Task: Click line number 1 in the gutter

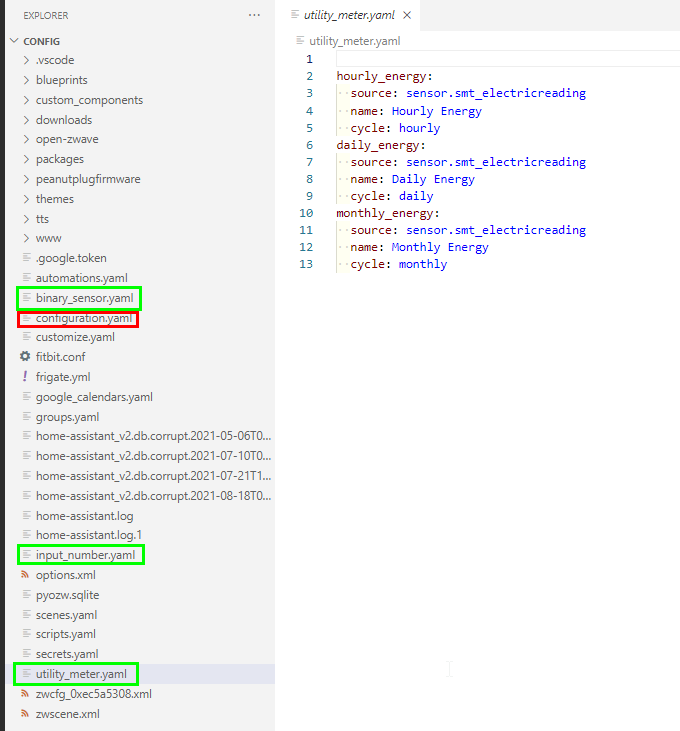Action: (309, 59)
